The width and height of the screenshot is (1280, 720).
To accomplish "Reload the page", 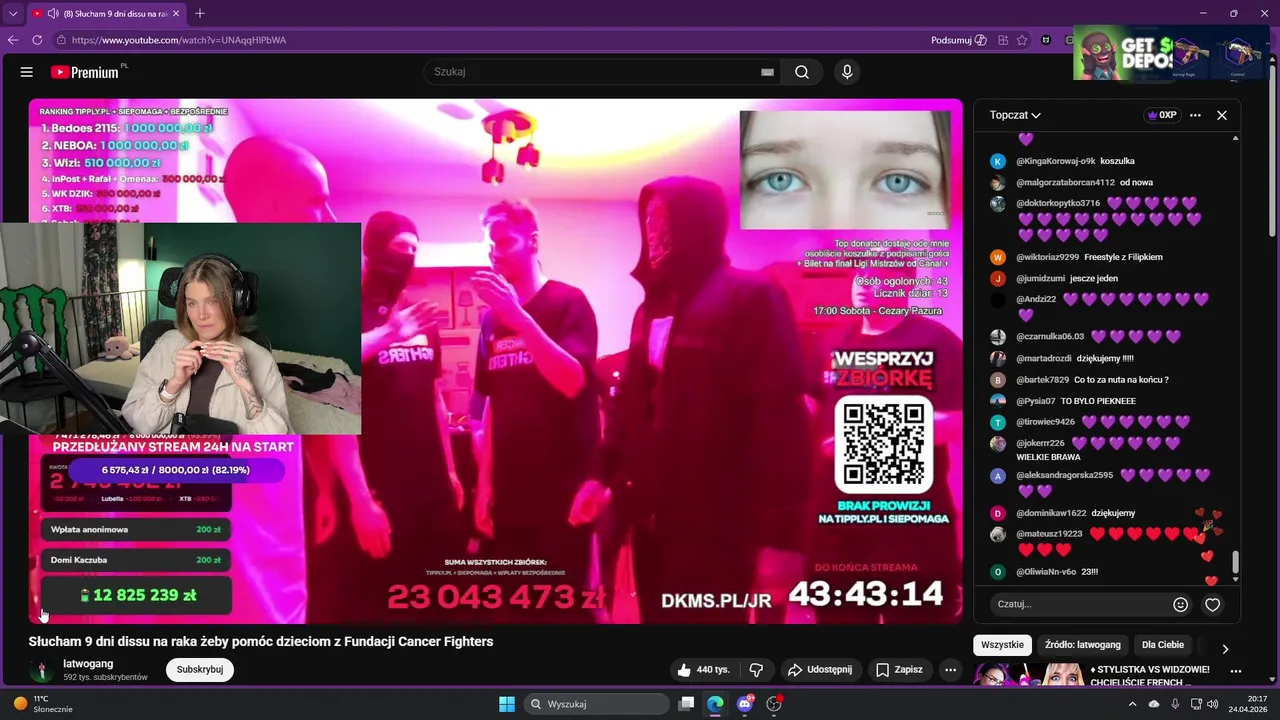I will (37, 40).
